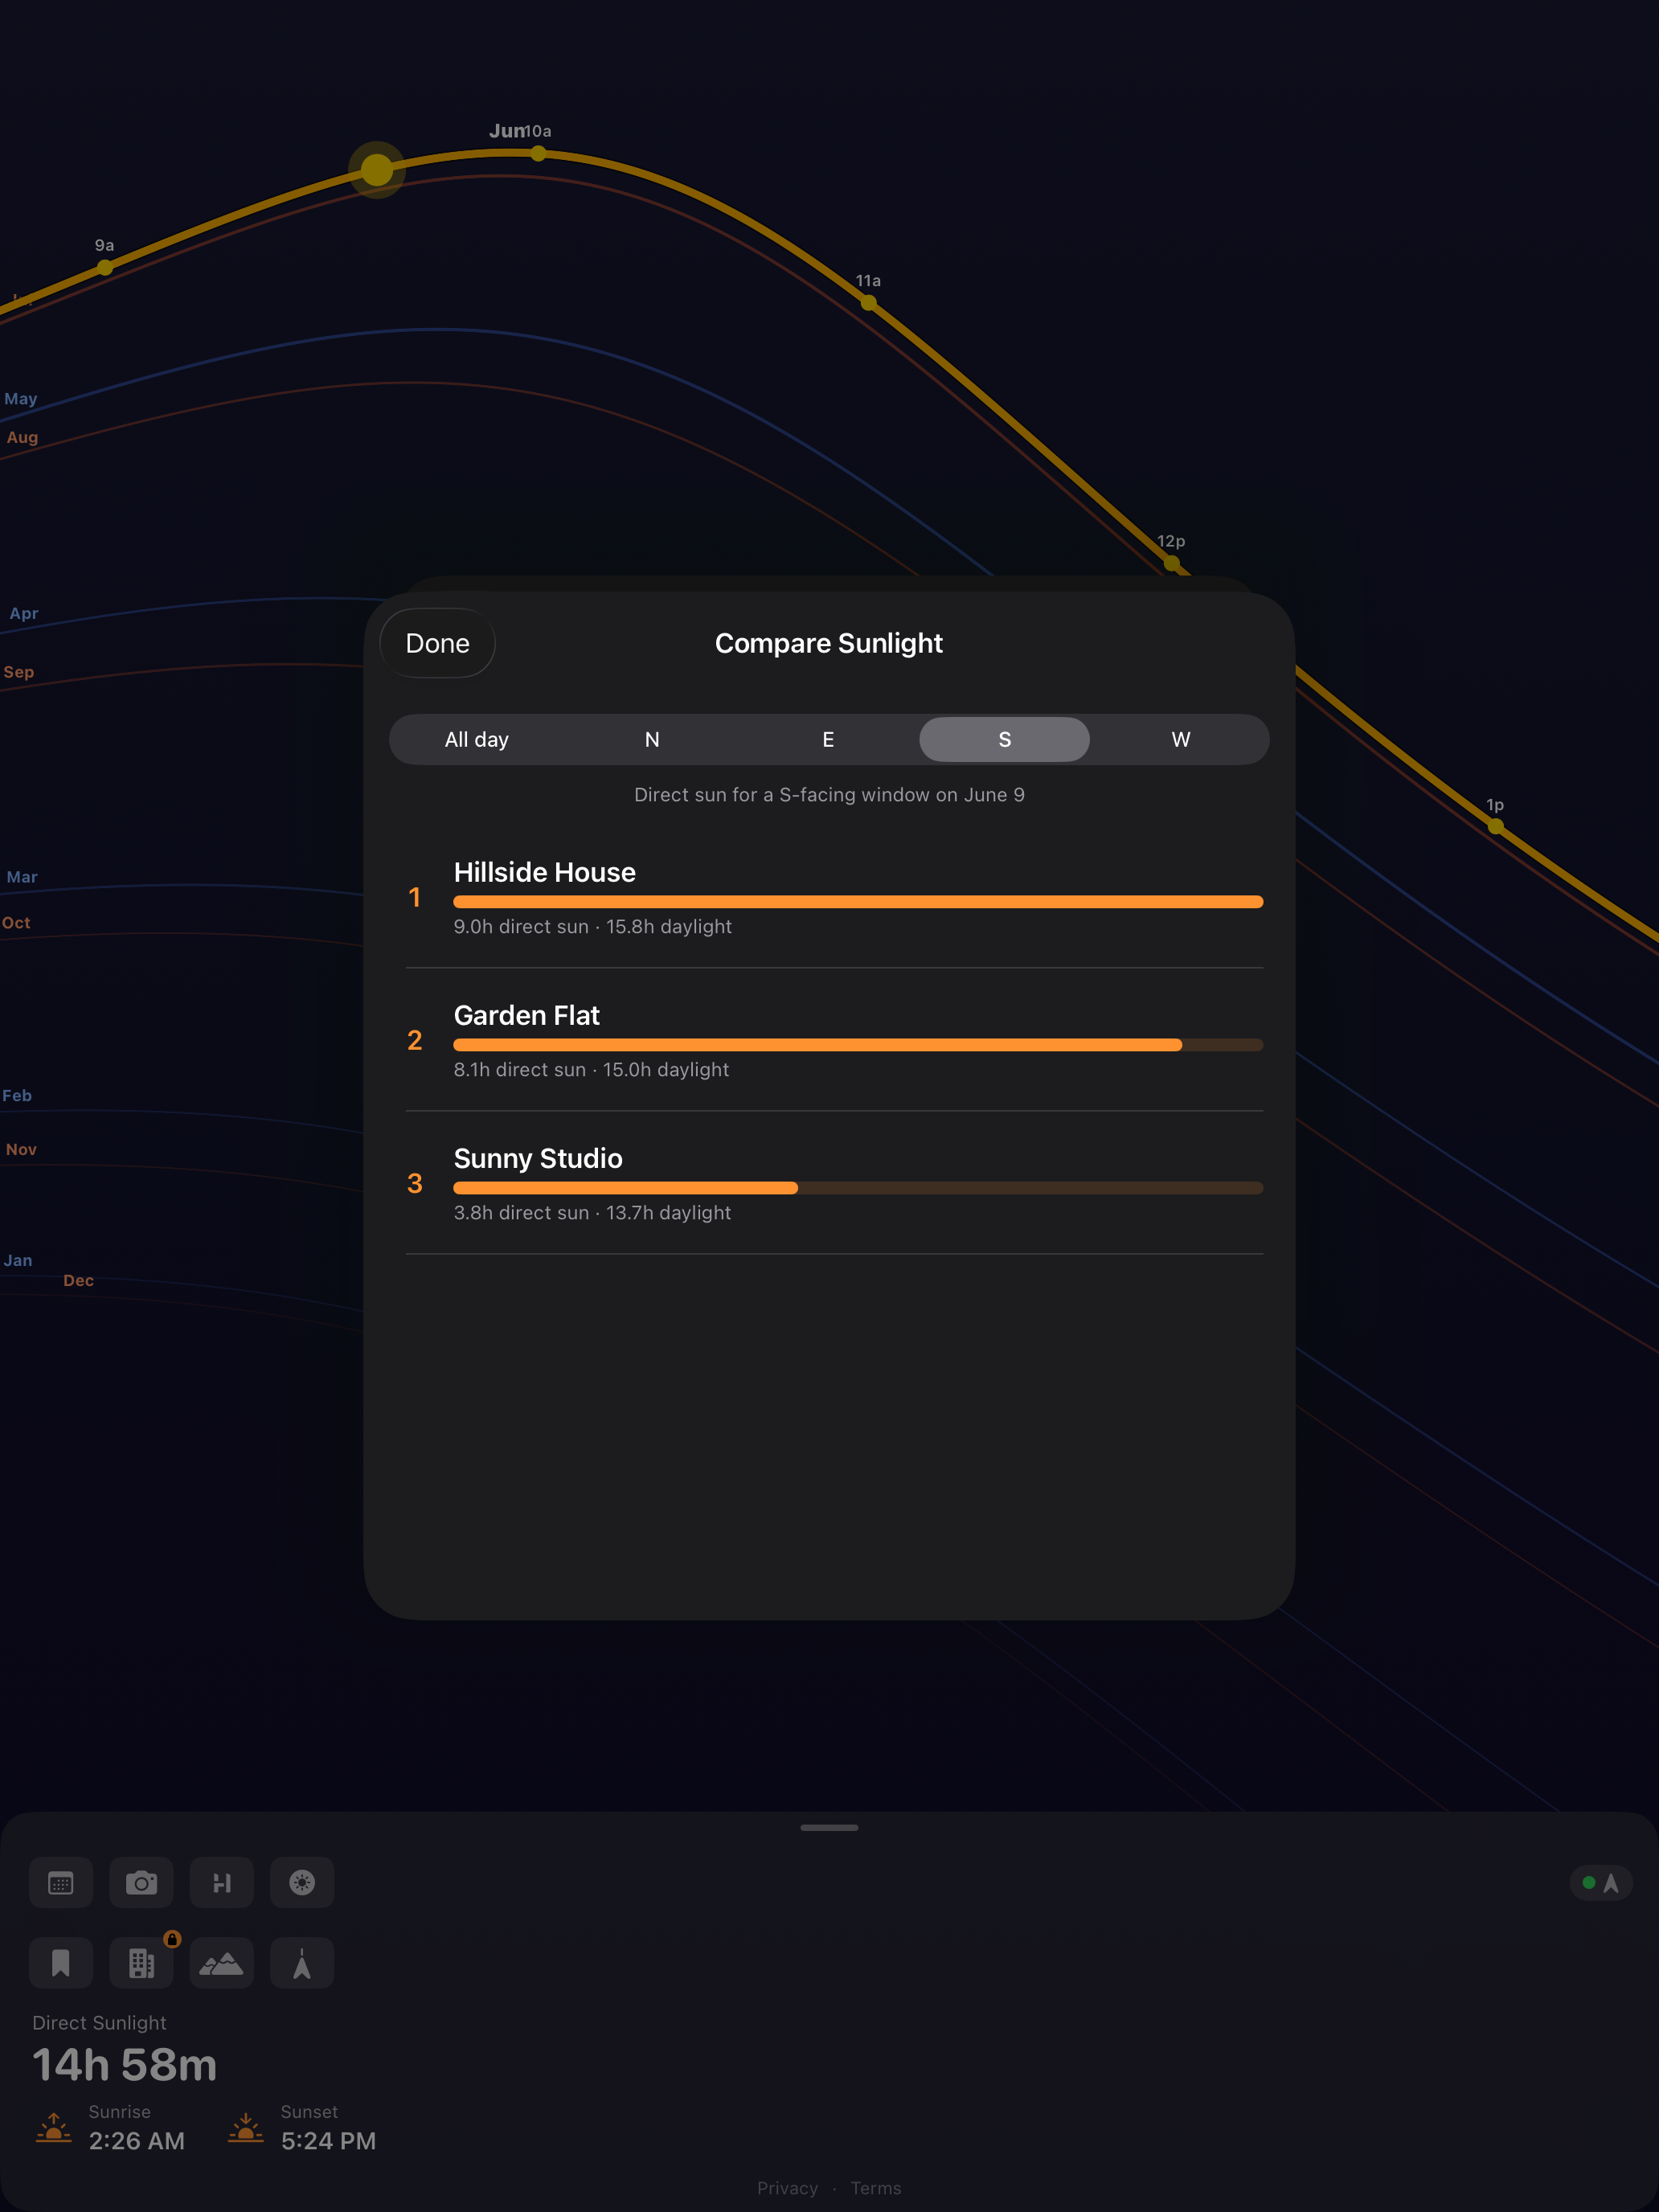Tap the sun circle icon in bottom toolbar
The image size is (1659, 2212).
(x=302, y=1883)
